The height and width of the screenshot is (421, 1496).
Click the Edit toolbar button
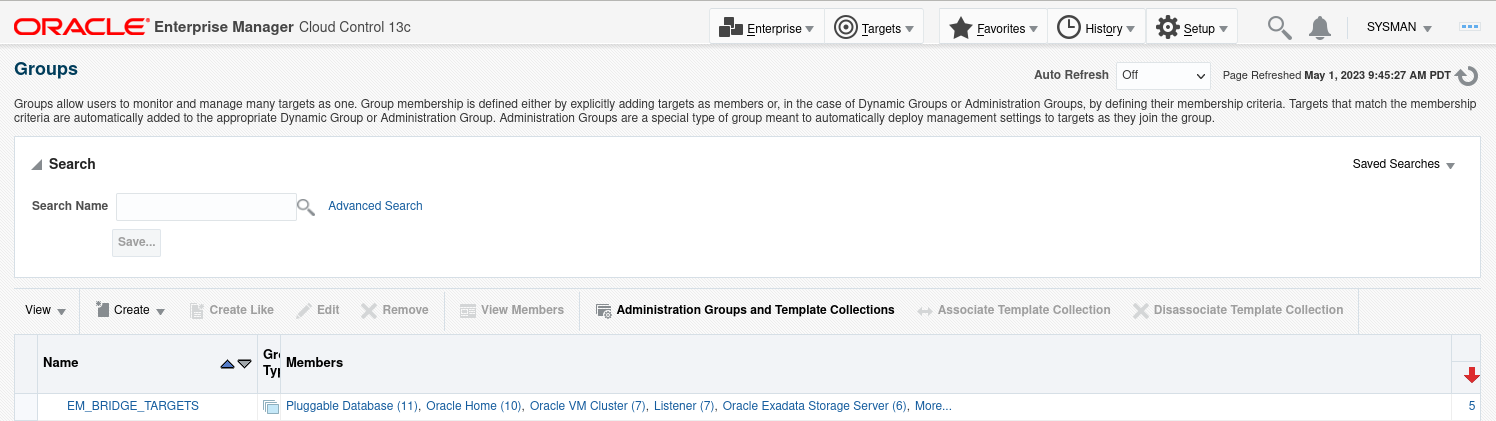tap(318, 310)
